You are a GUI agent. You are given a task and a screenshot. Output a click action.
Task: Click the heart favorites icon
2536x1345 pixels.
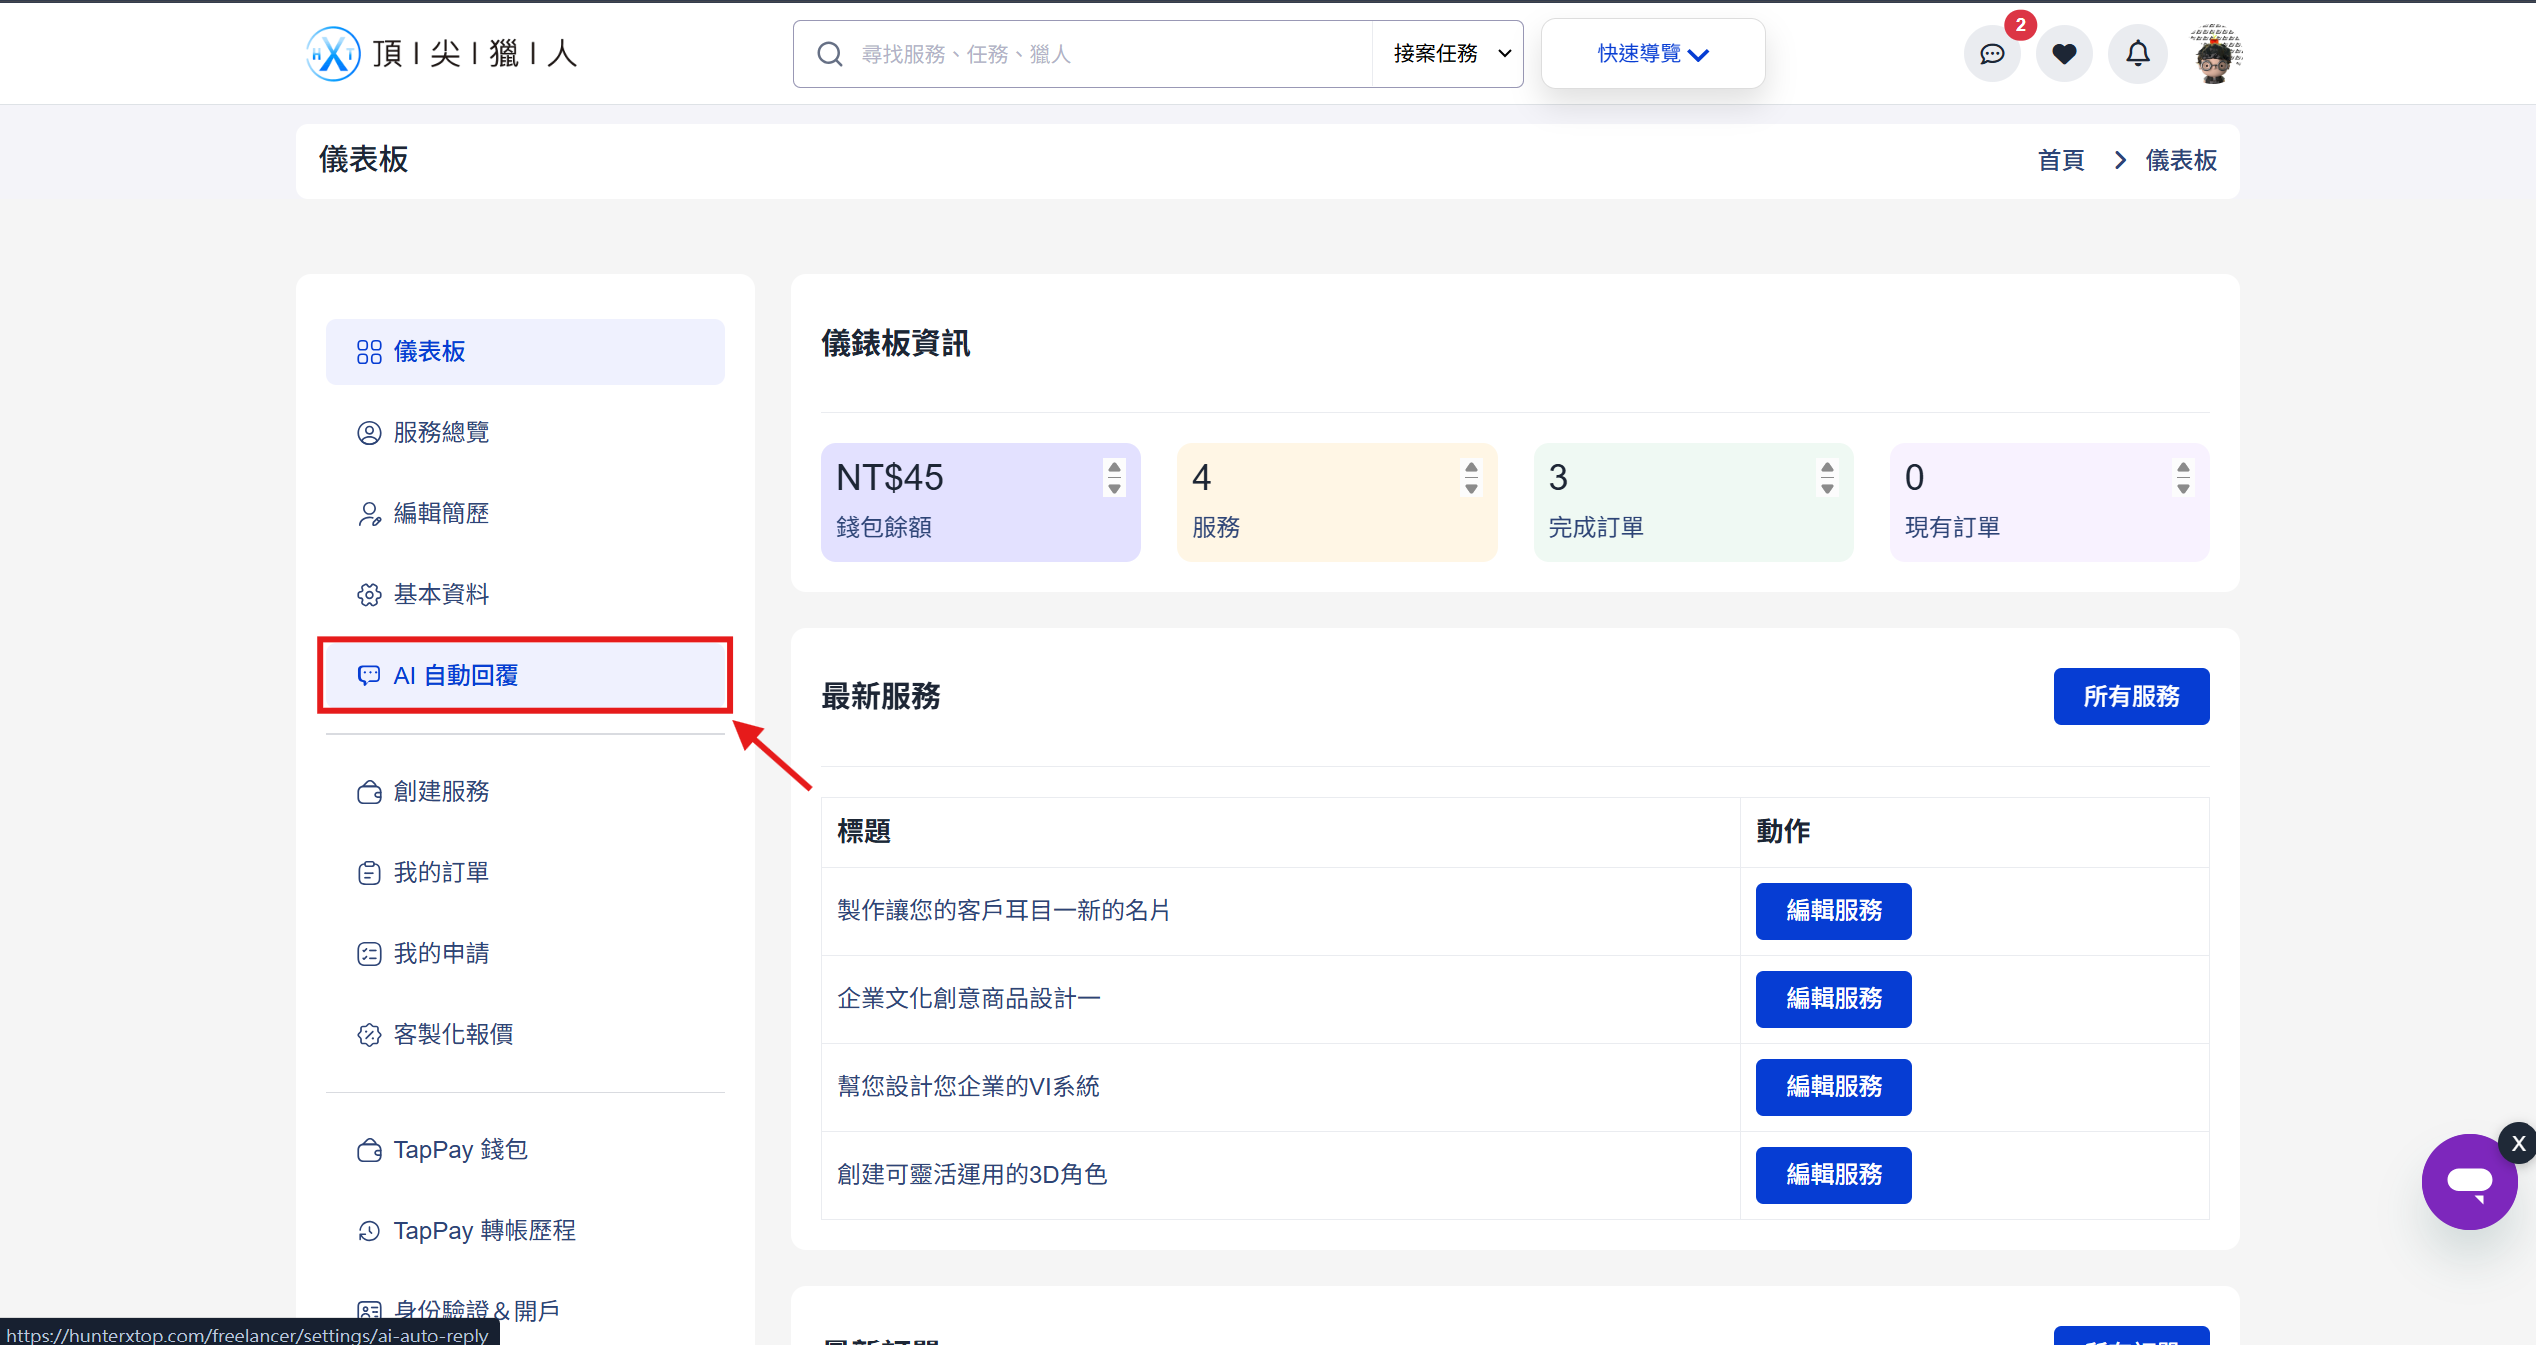[2064, 54]
